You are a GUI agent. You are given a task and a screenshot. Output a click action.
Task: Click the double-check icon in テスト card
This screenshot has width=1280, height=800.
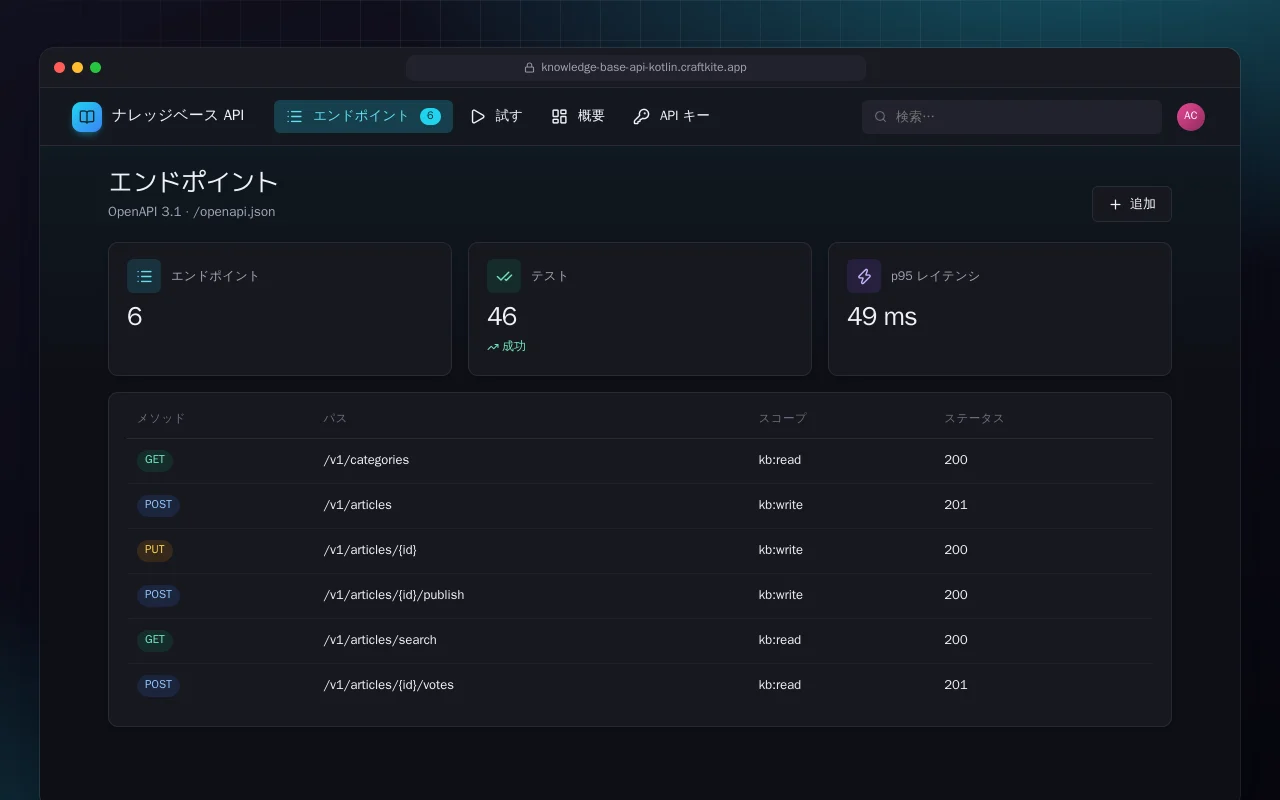coord(504,276)
